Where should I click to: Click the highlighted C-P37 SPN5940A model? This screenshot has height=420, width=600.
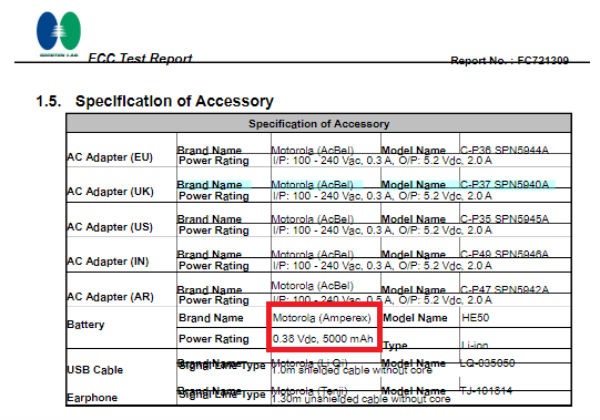point(504,184)
